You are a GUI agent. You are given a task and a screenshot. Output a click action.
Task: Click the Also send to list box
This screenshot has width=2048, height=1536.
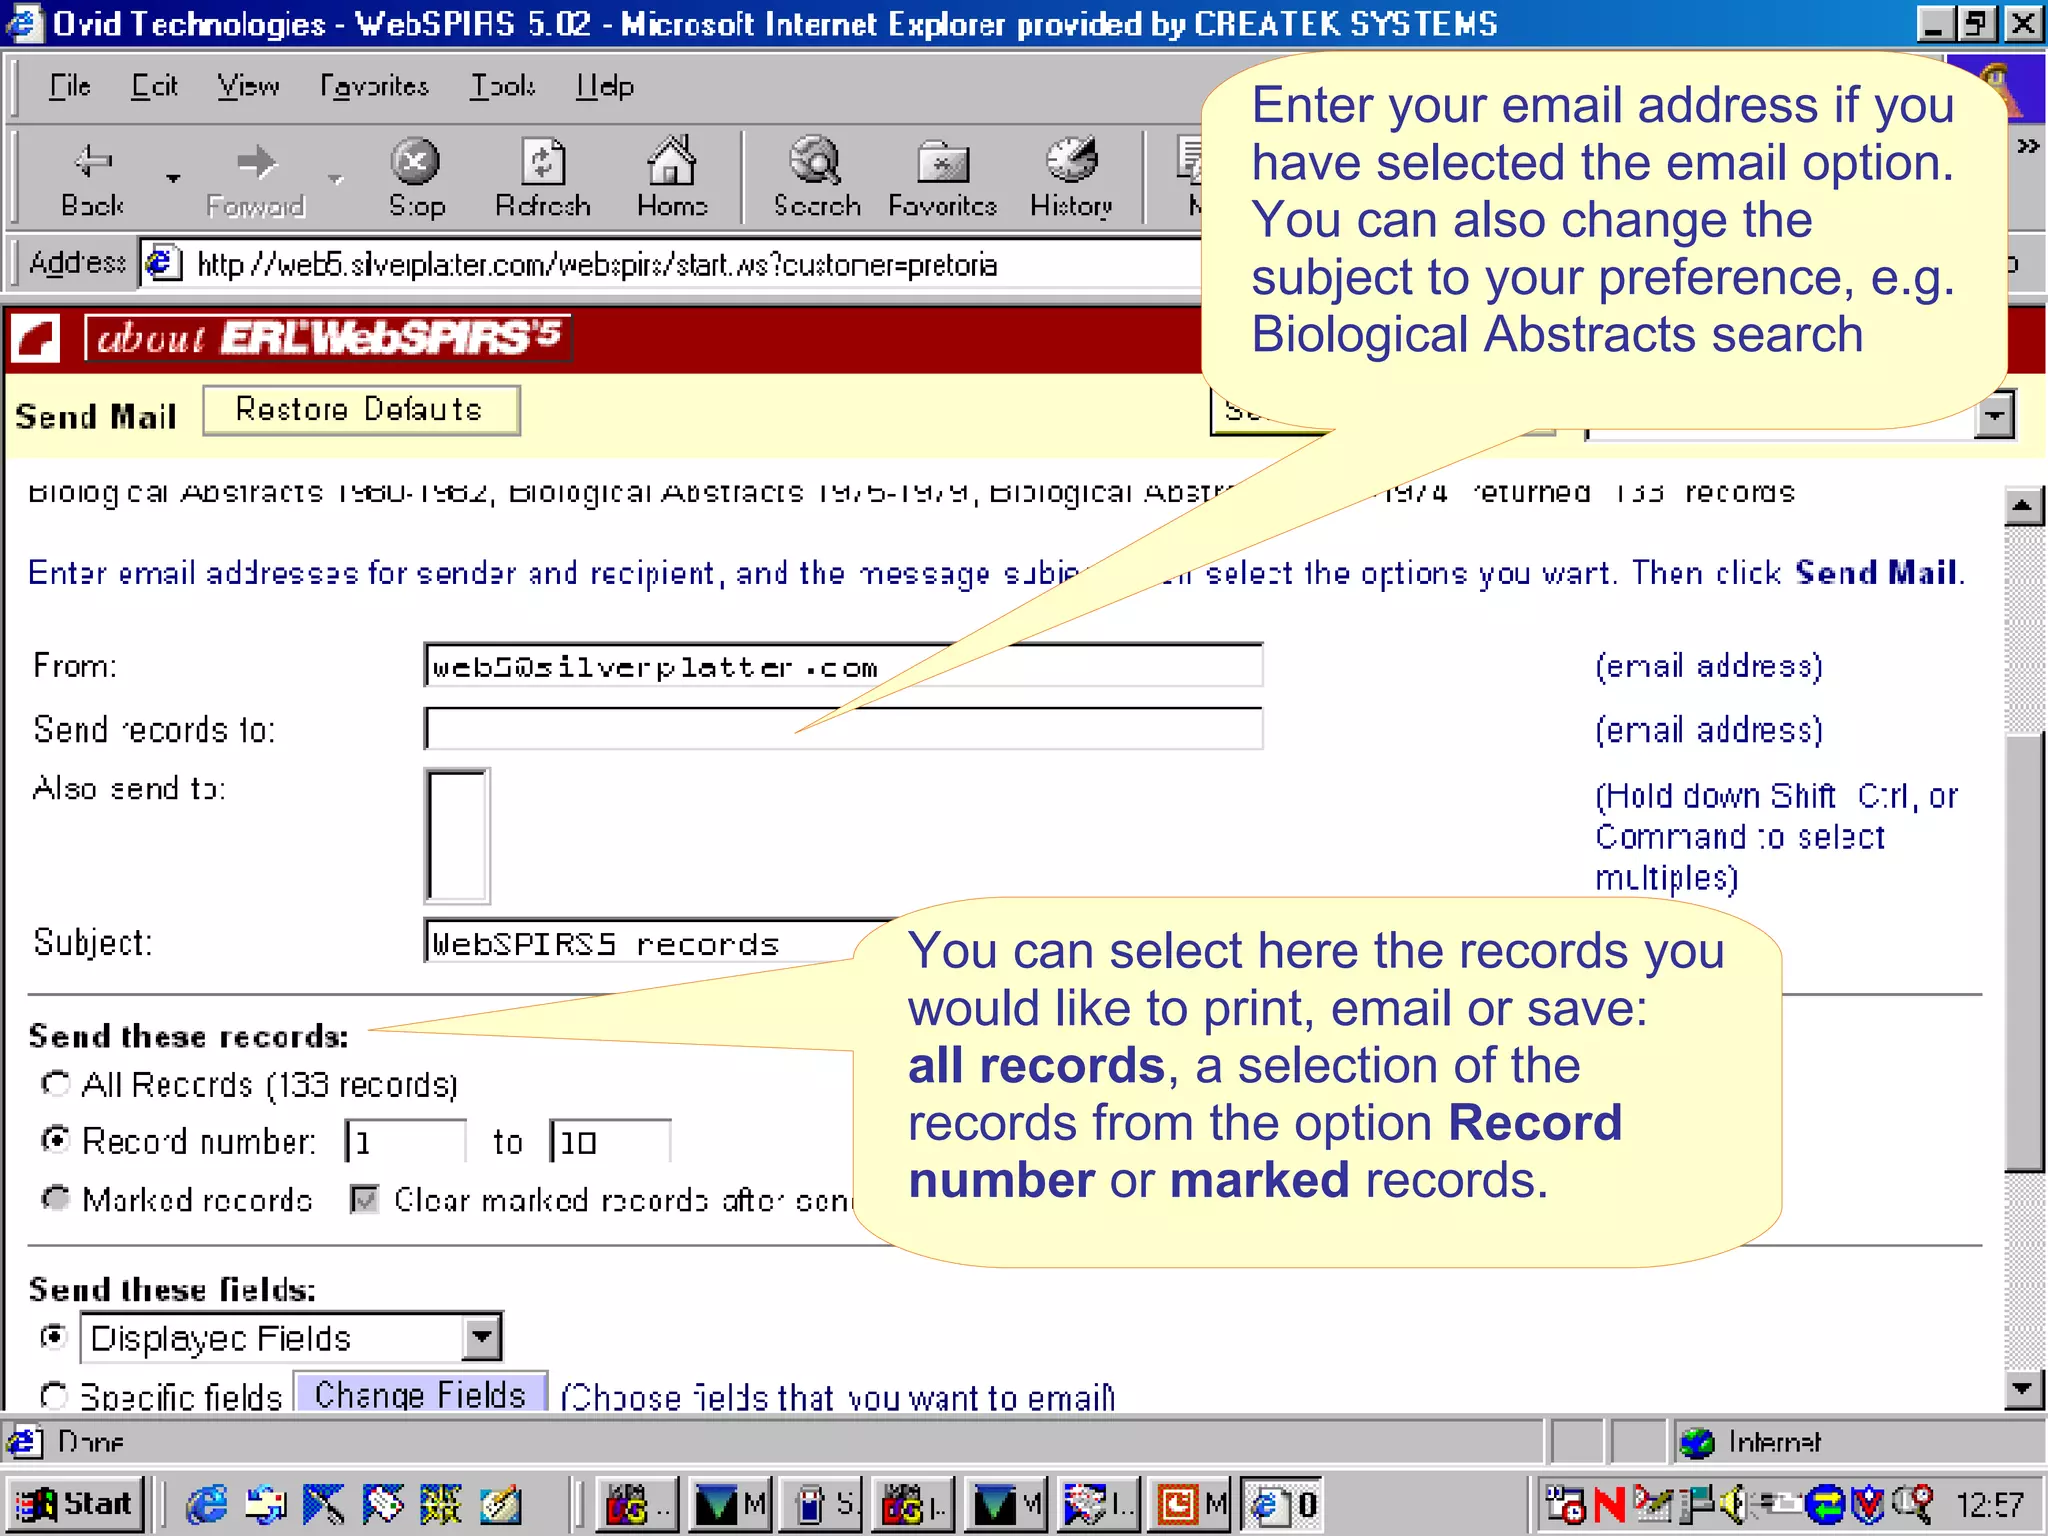[457, 836]
